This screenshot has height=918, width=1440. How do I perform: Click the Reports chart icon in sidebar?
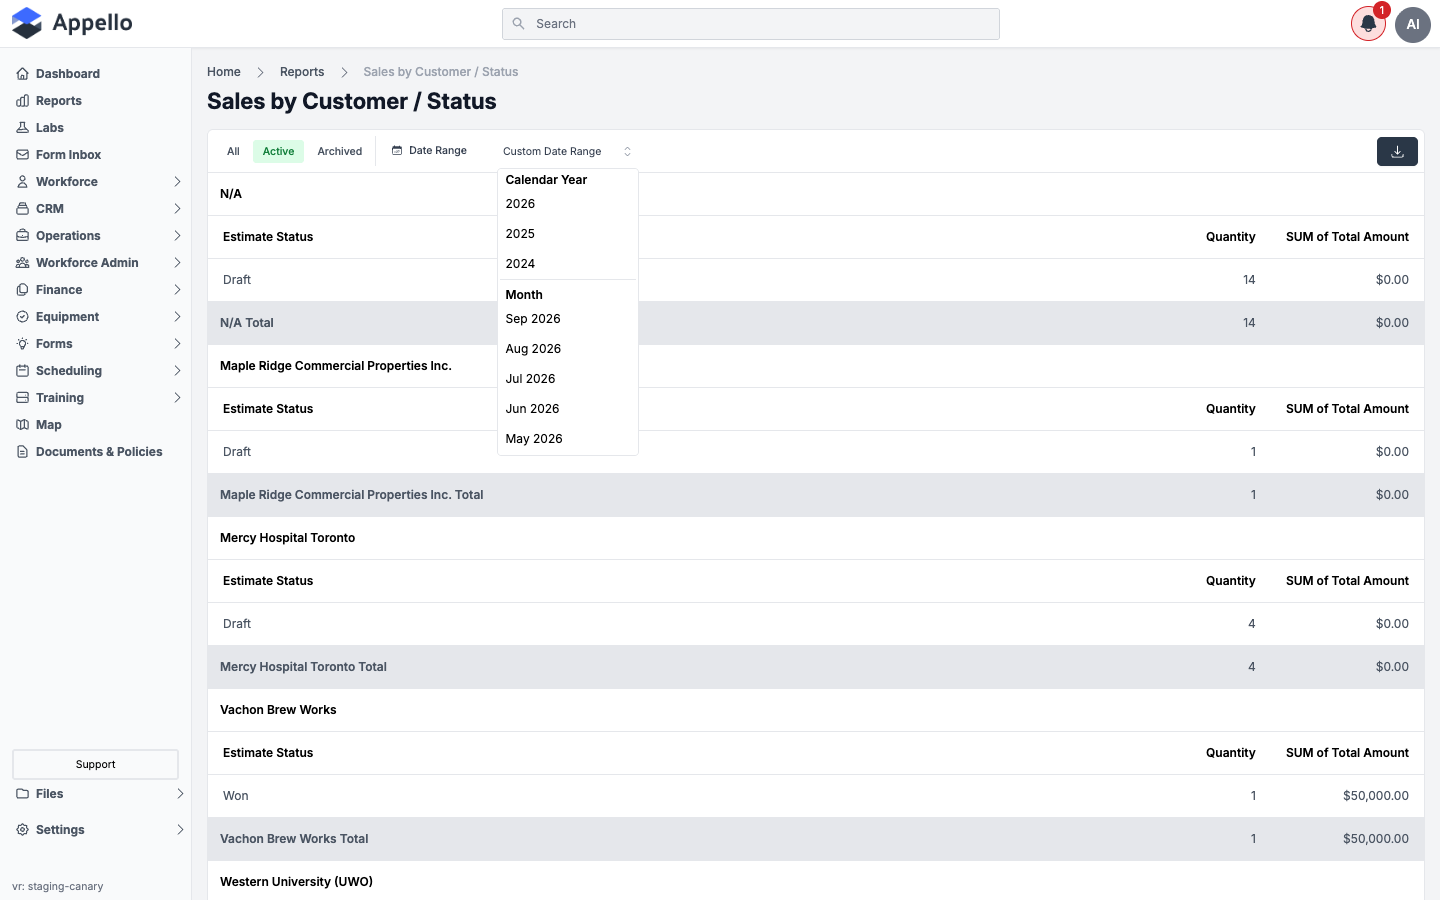[x=22, y=101]
